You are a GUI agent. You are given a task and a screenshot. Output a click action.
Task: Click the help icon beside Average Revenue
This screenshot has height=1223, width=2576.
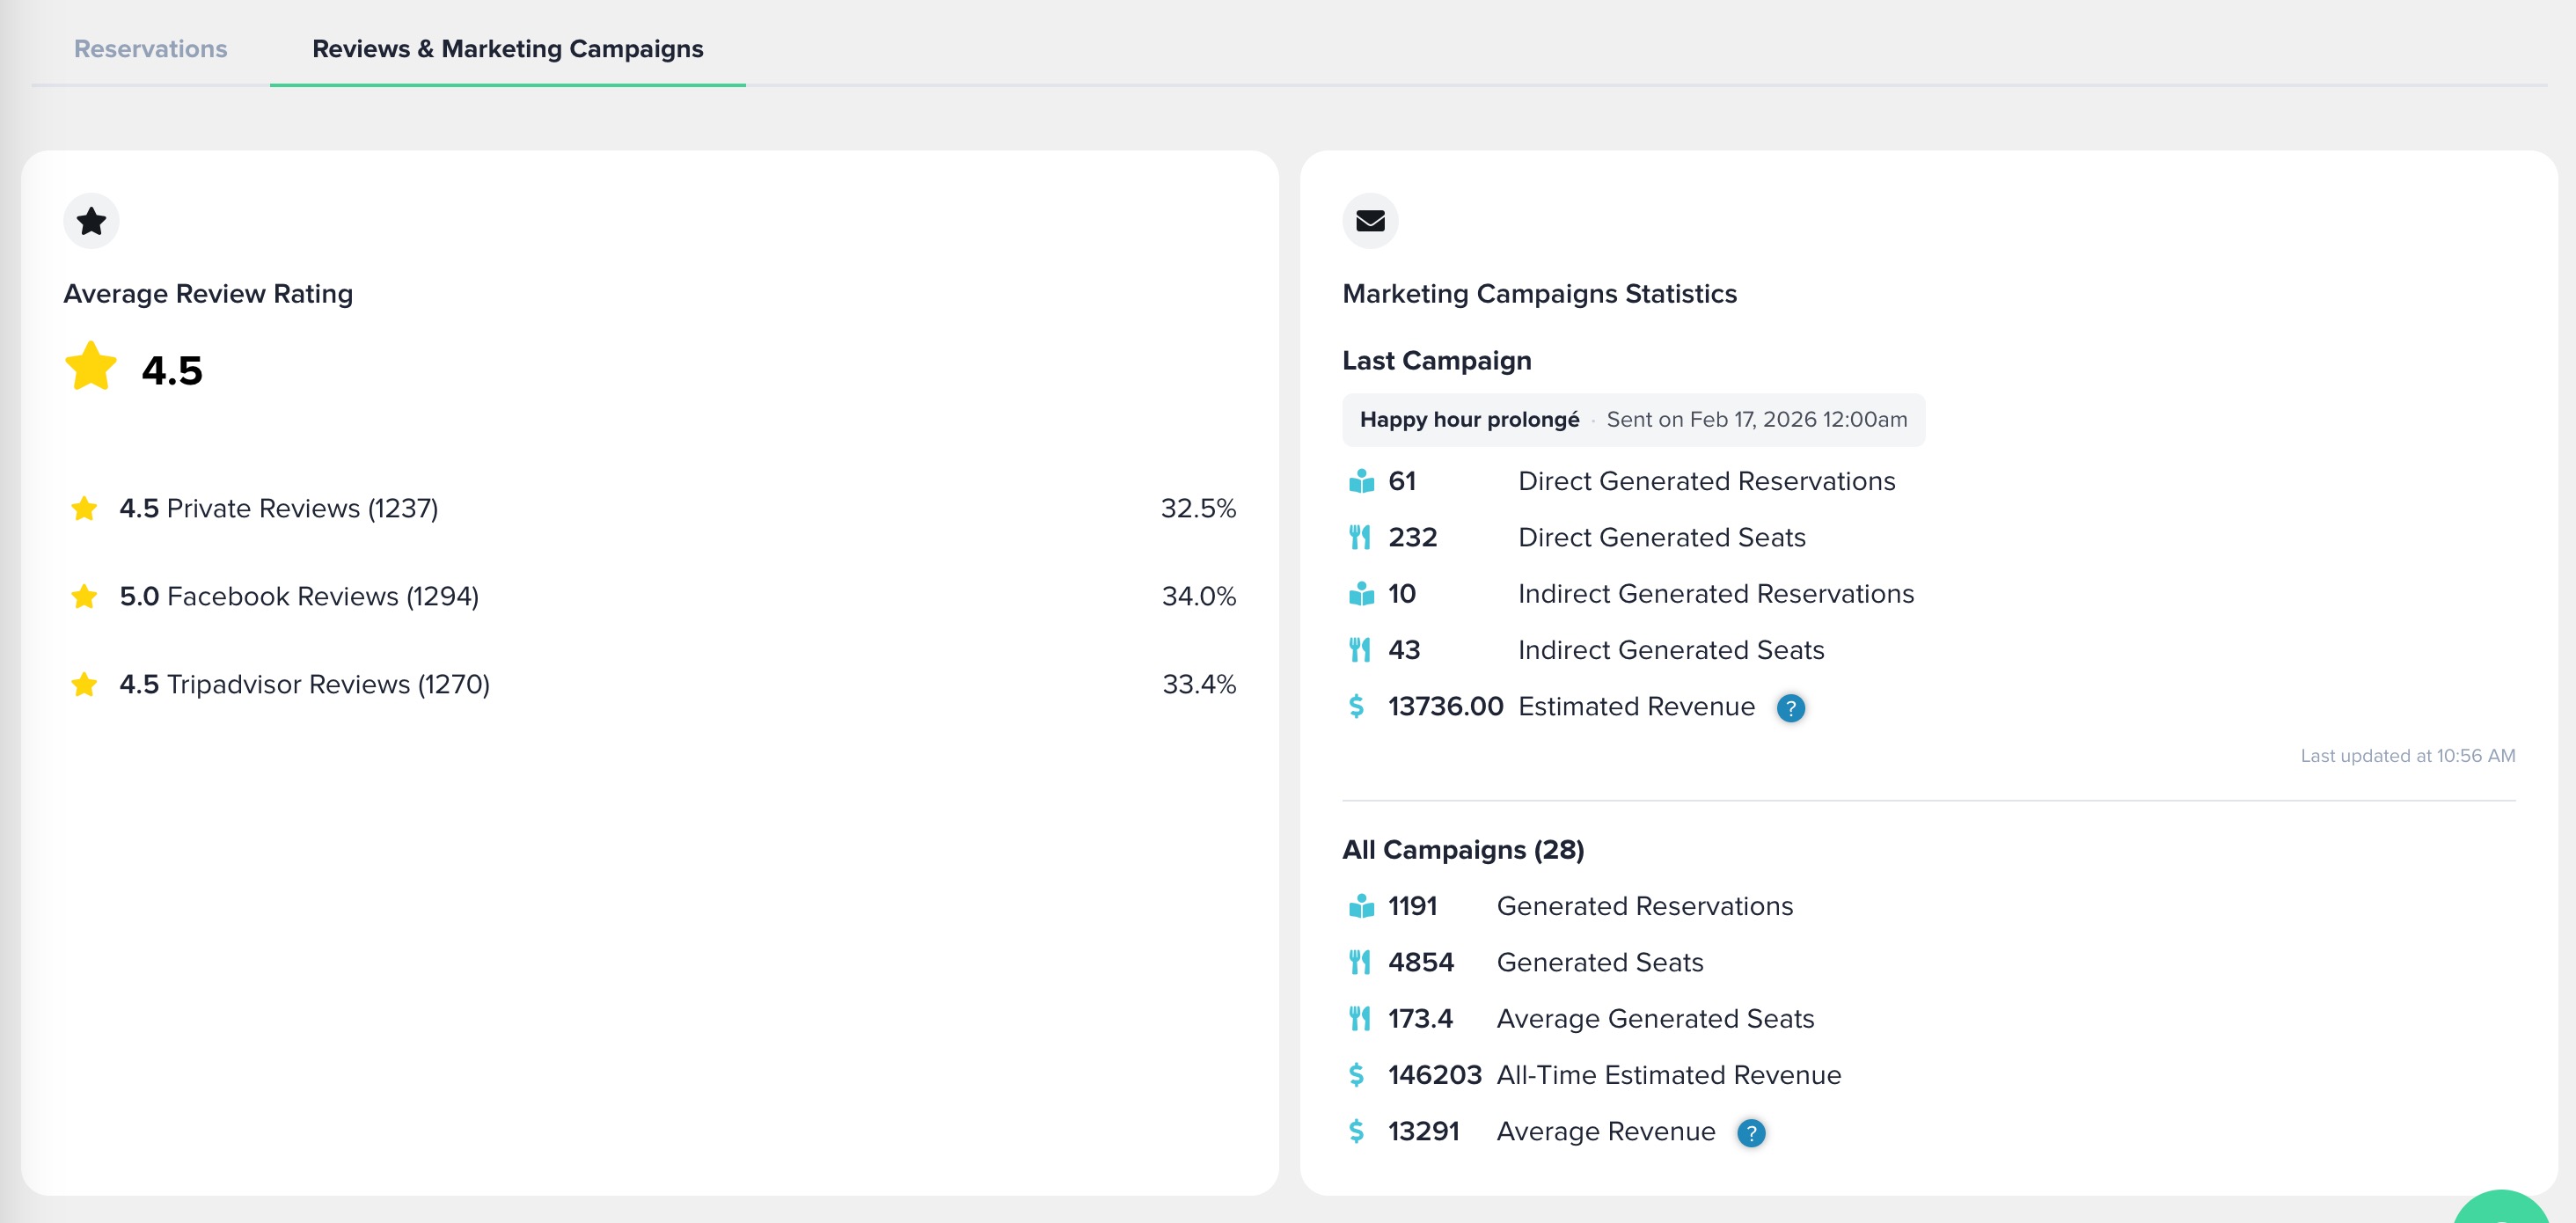[1750, 1133]
